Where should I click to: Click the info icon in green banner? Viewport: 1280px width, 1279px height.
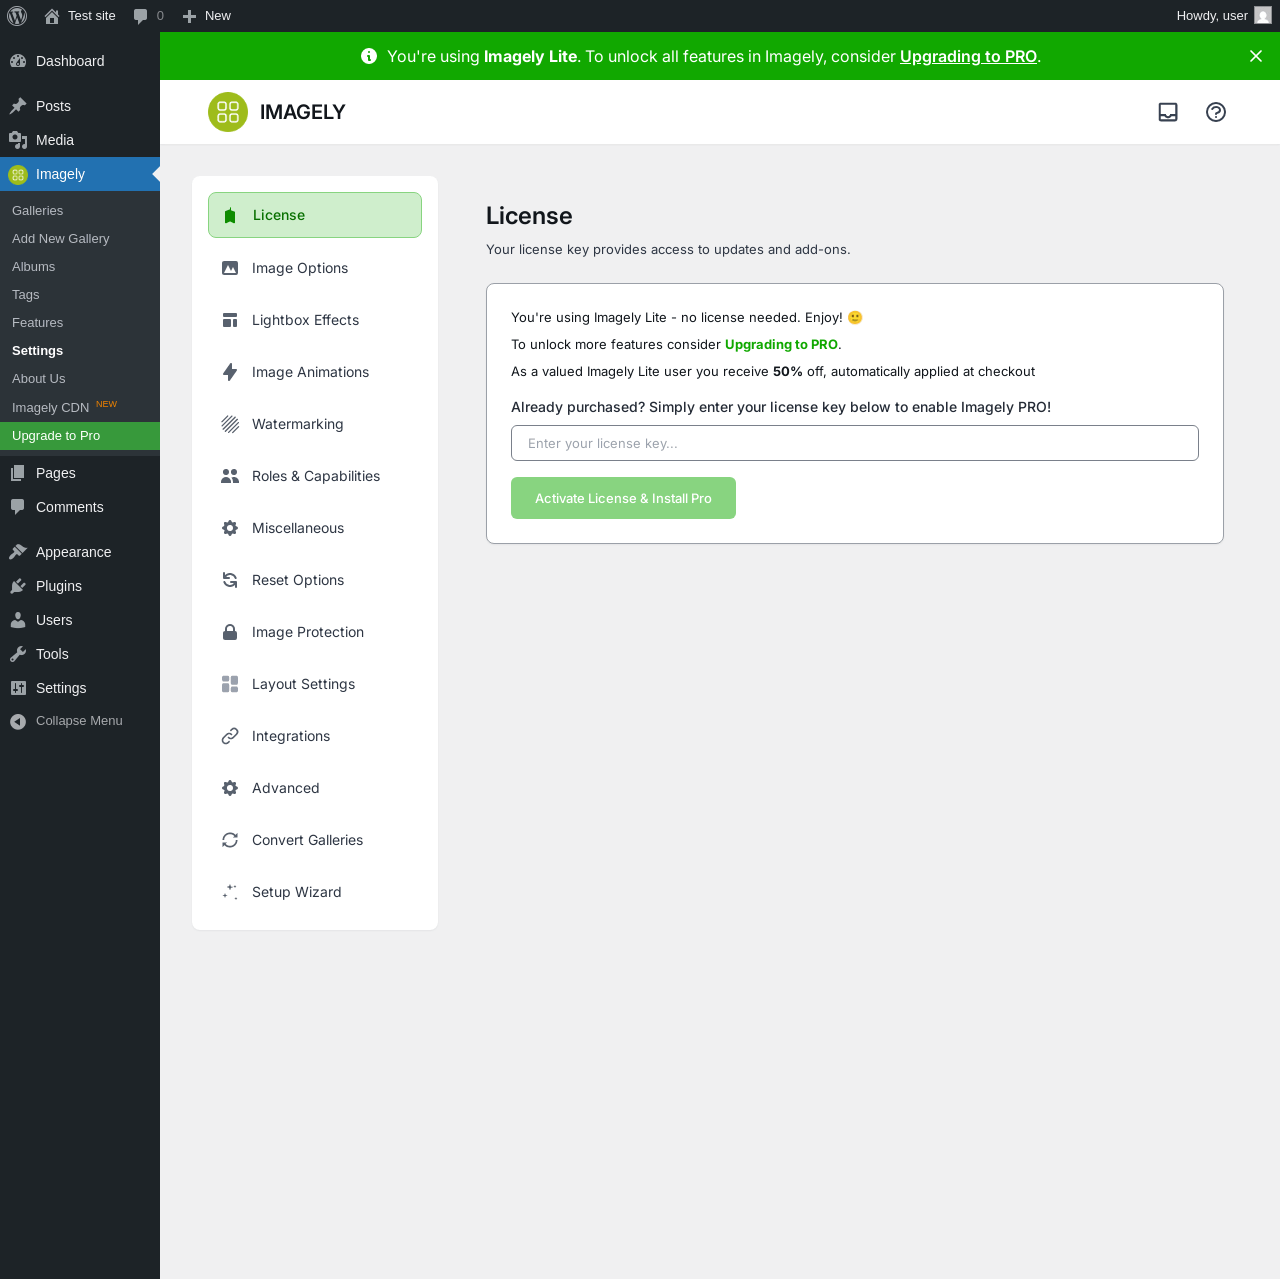click(x=369, y=56)
